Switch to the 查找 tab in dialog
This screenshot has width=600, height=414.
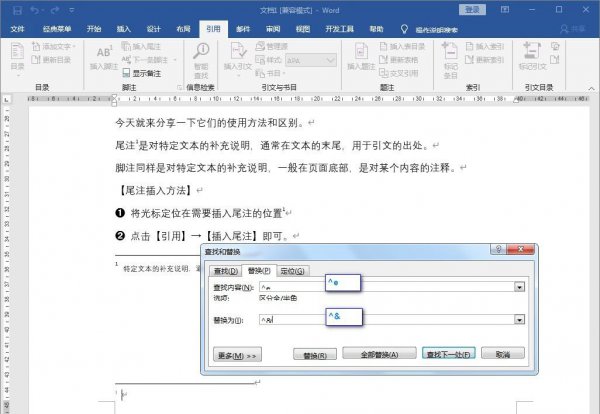tap(226, 271)
